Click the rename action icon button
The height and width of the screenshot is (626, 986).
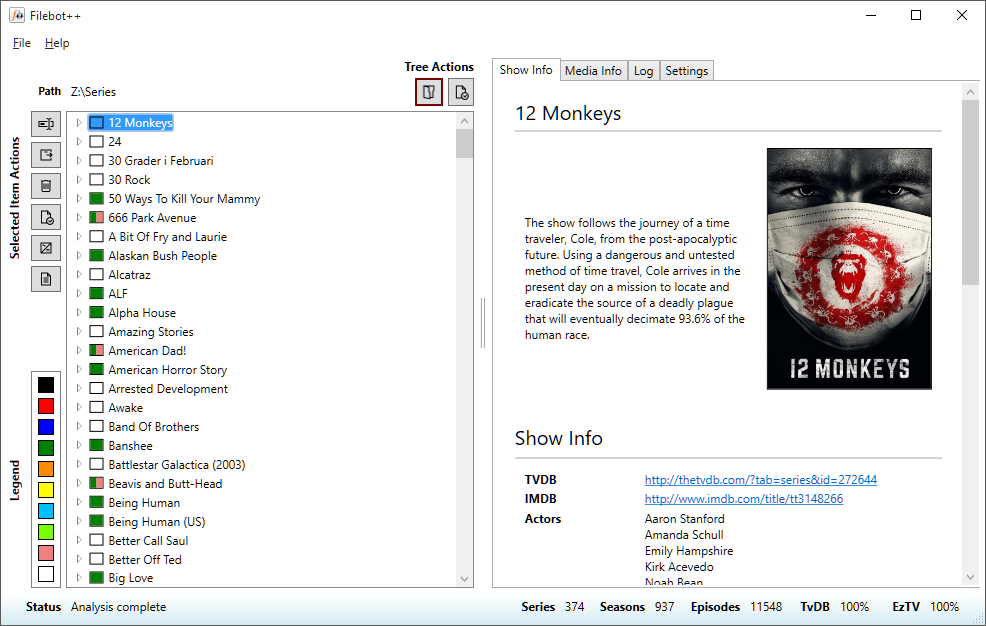point(46,124)
